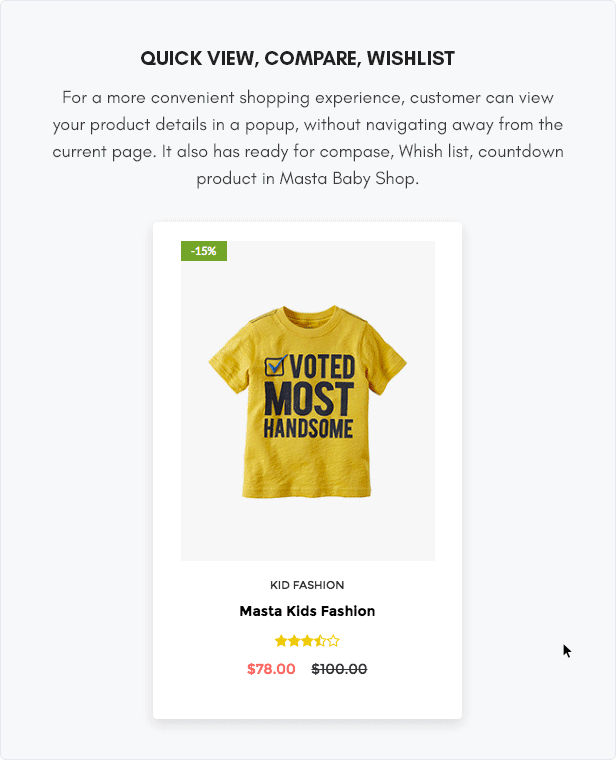Click the word HANDSOME on the shirt
This screenshot has height=760, width=616.
[x=308, y=428]
